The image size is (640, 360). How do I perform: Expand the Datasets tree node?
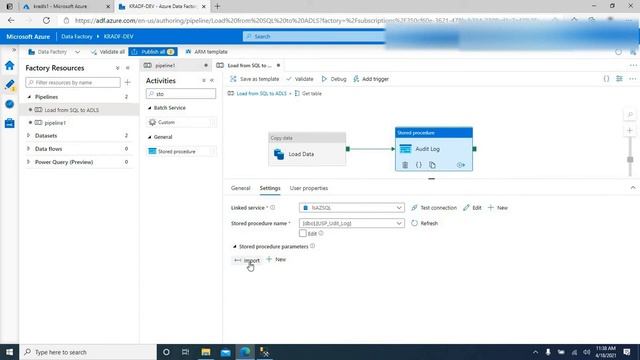[x=29, y=136]
